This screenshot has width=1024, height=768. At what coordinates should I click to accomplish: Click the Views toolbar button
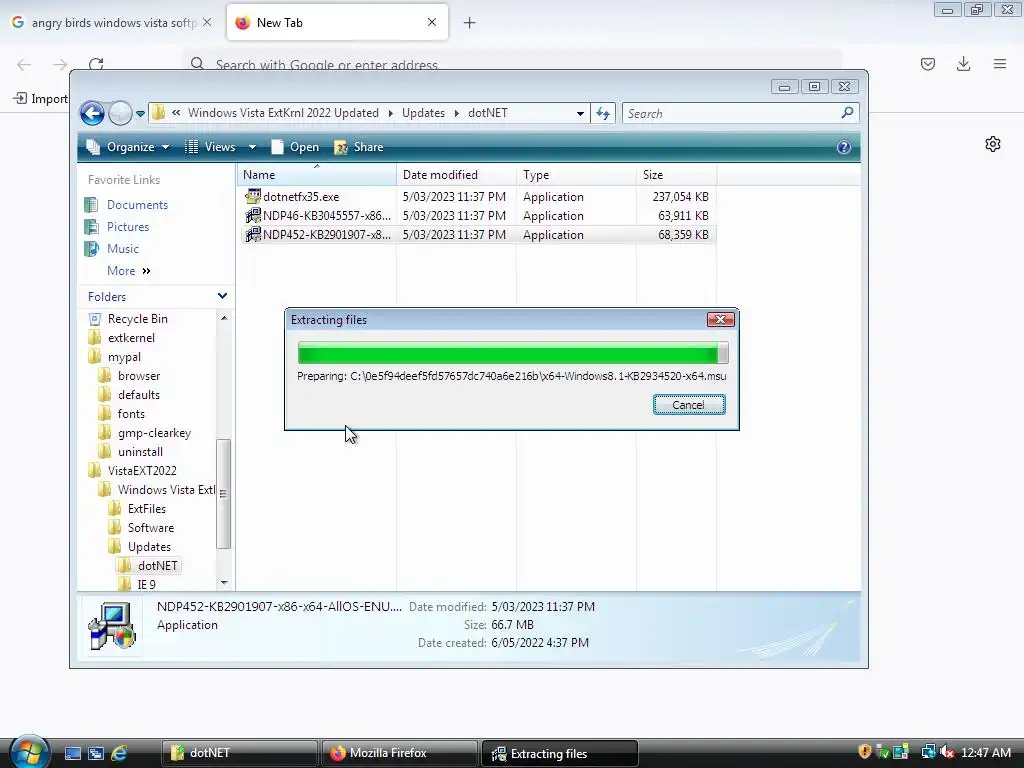(x=212, y=147)
